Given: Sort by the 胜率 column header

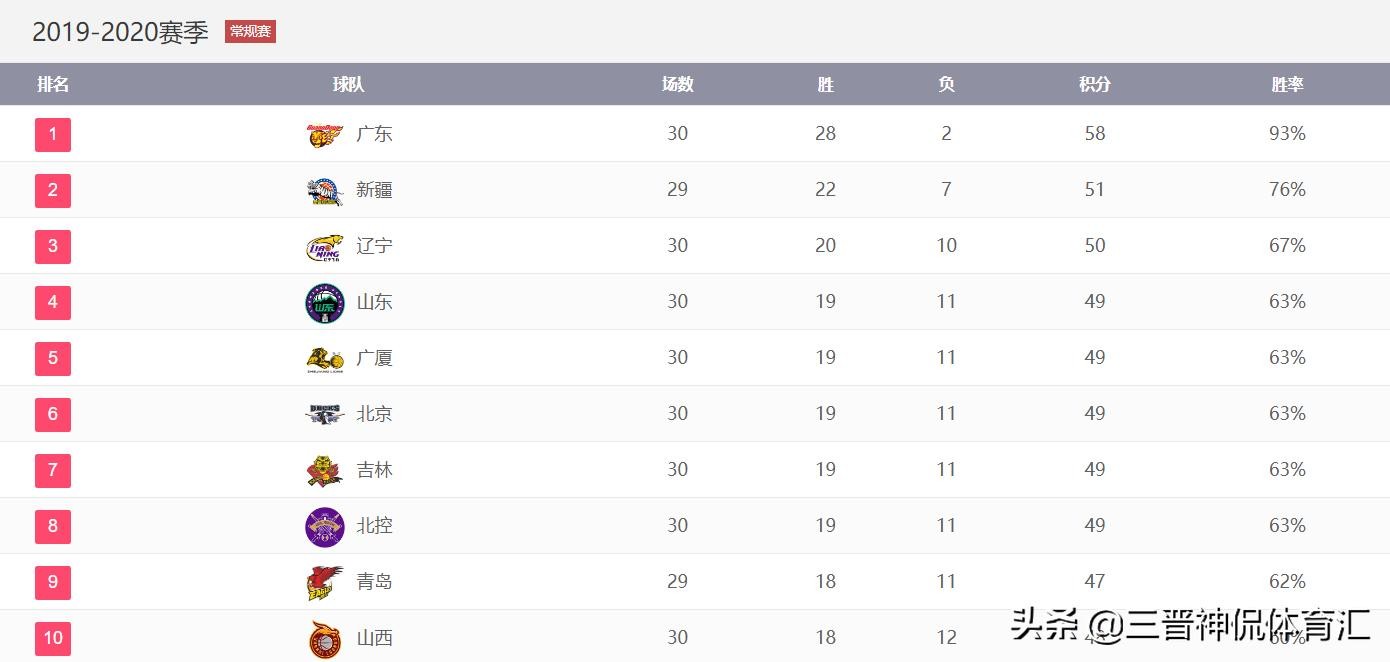Looking at the screenshot, I should [1287, 85].
